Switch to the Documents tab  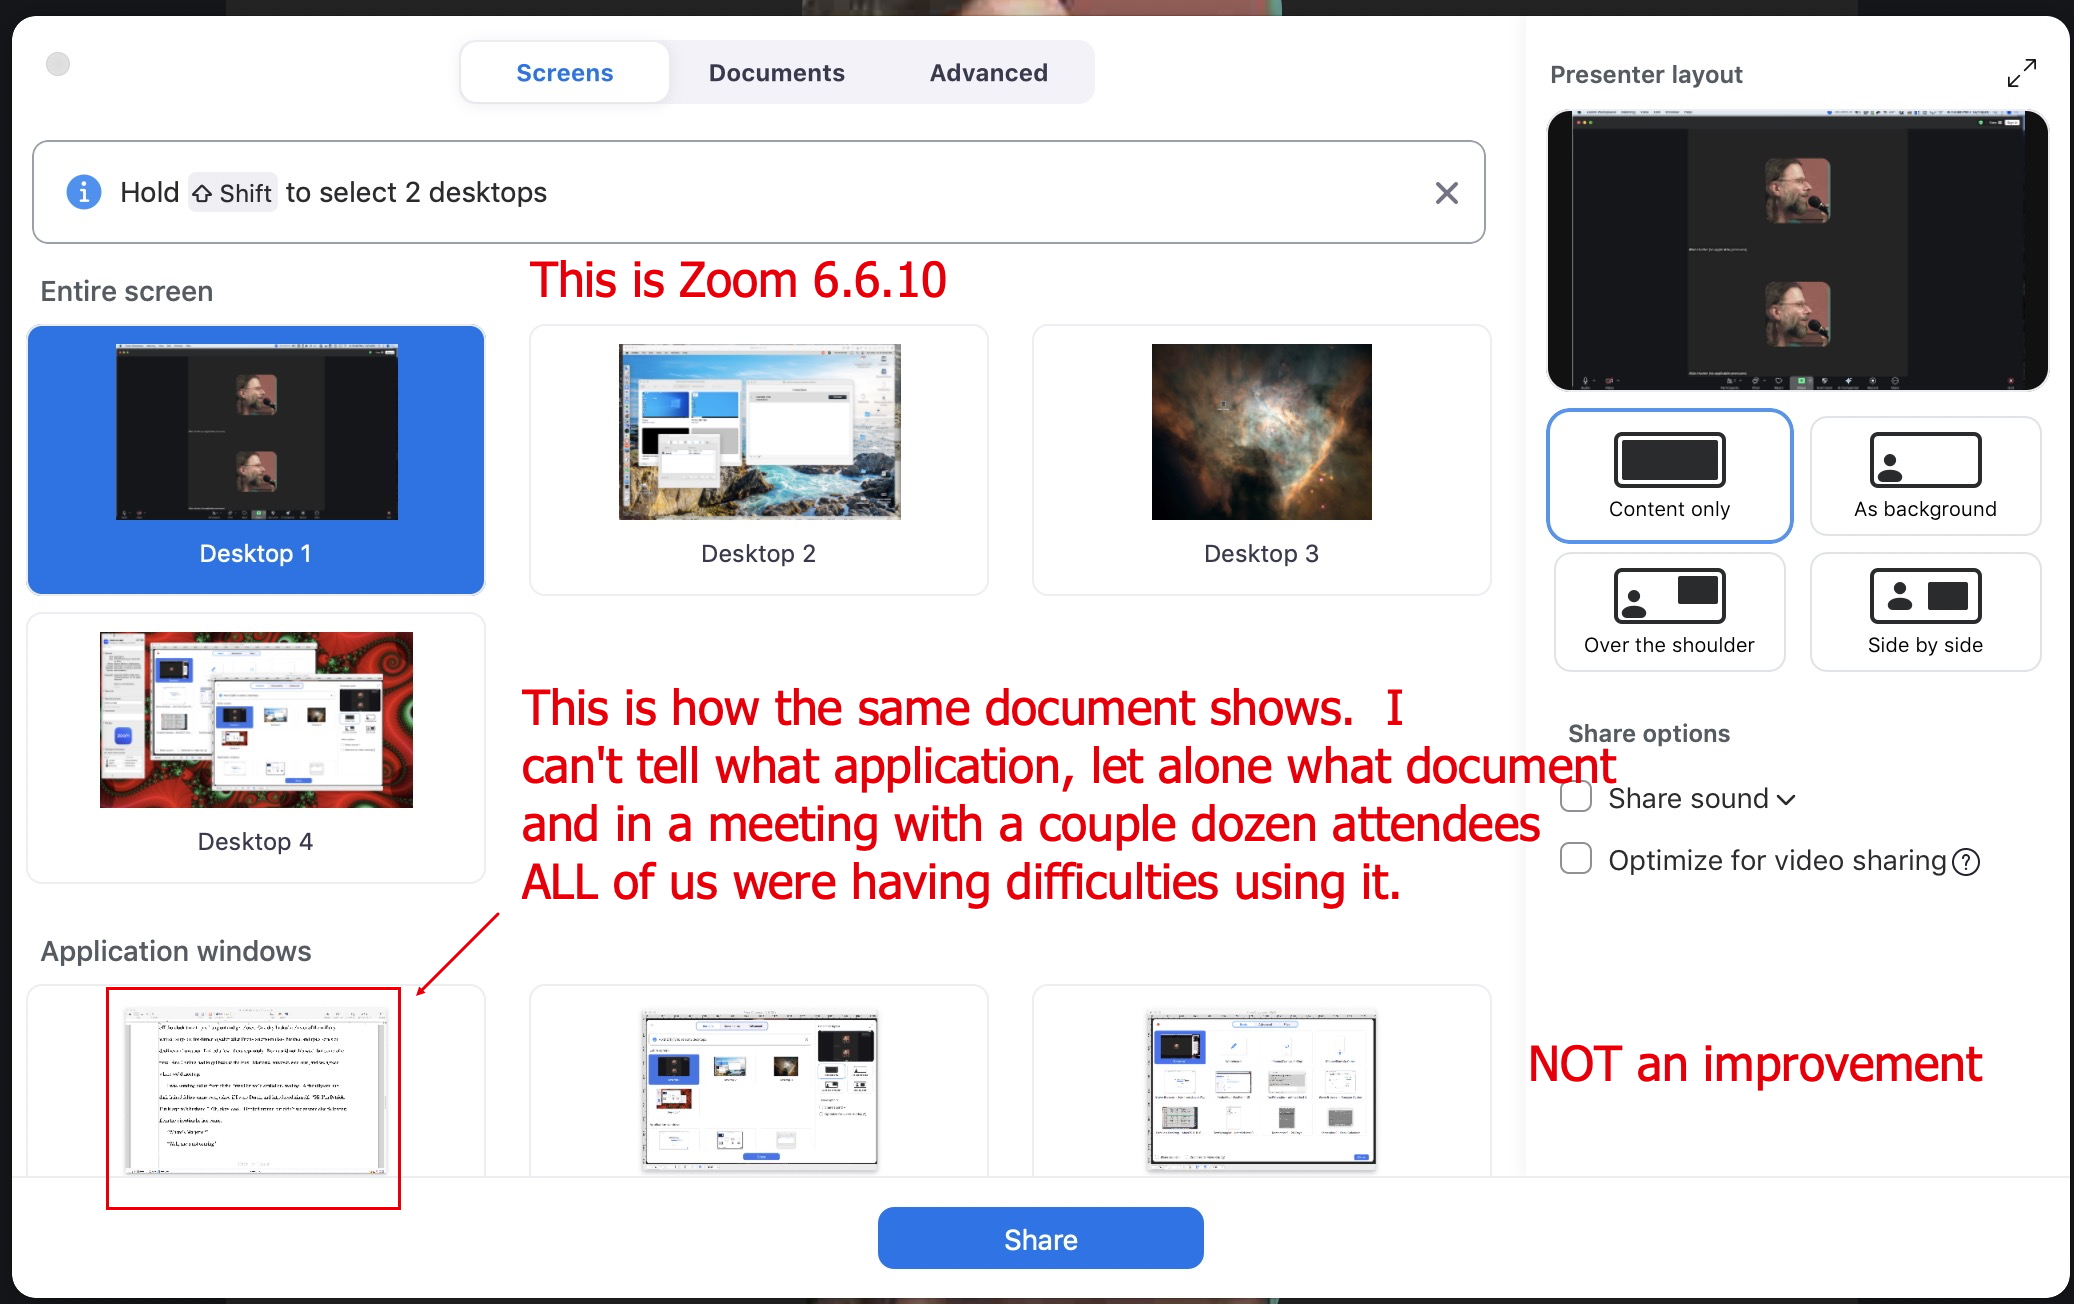pos(776,73)
